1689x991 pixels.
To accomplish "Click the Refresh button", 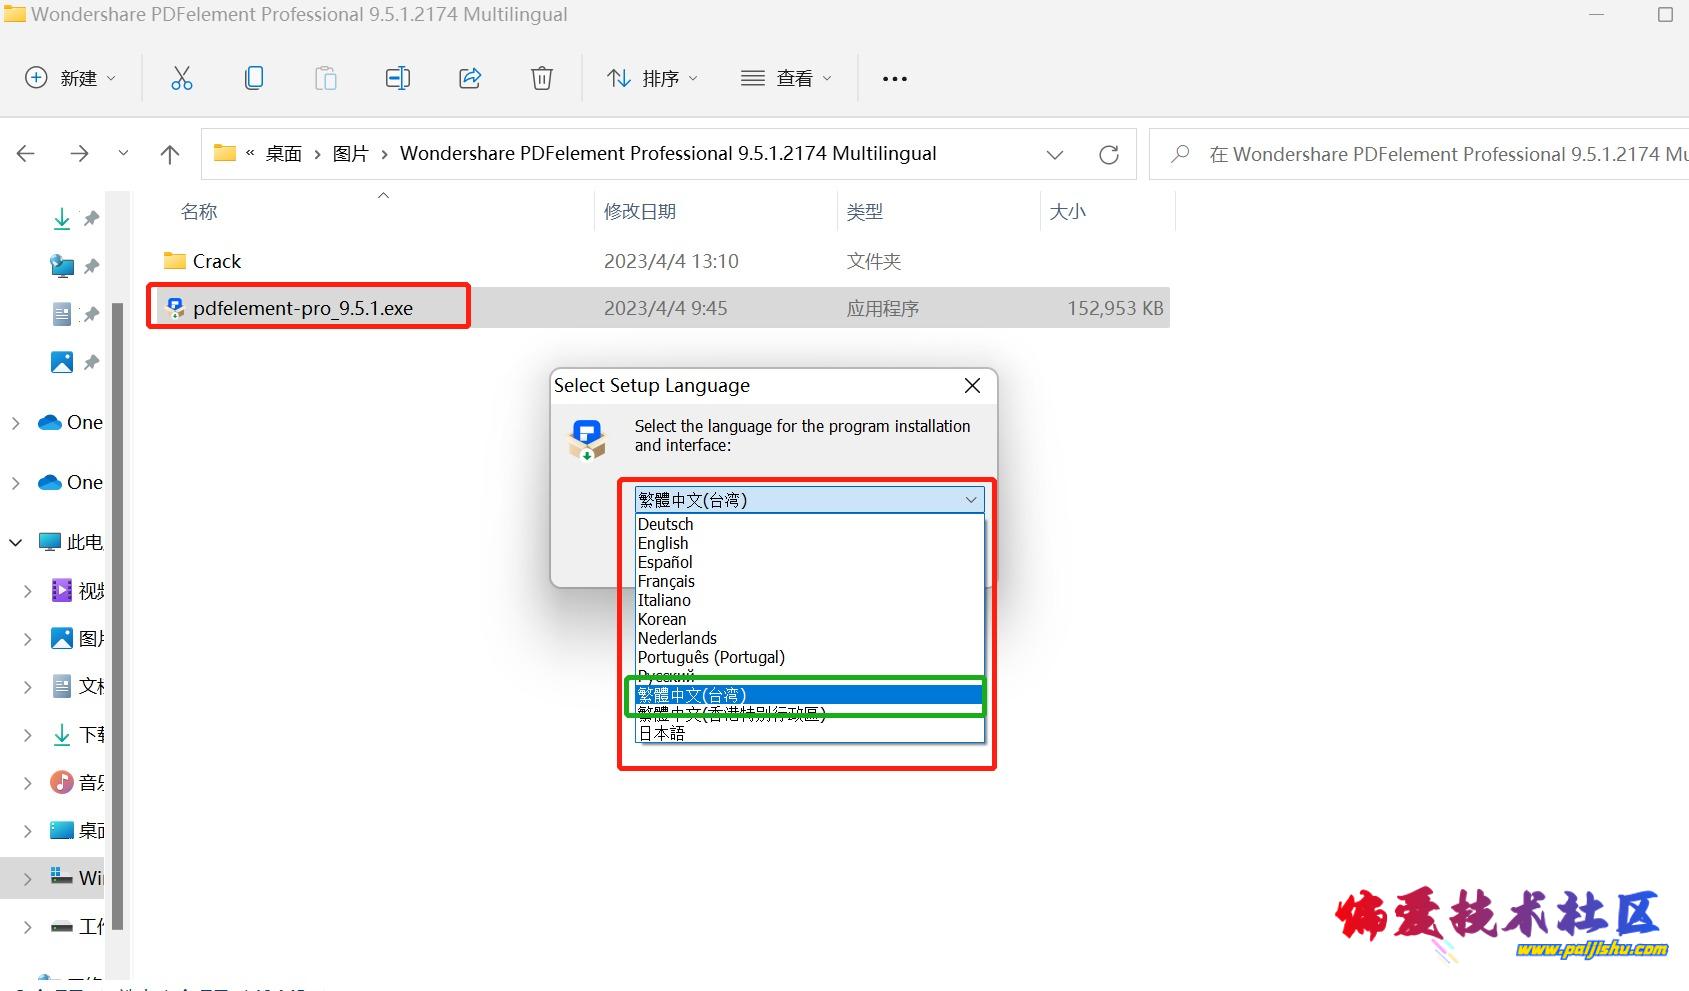I will pos(1108,155).
